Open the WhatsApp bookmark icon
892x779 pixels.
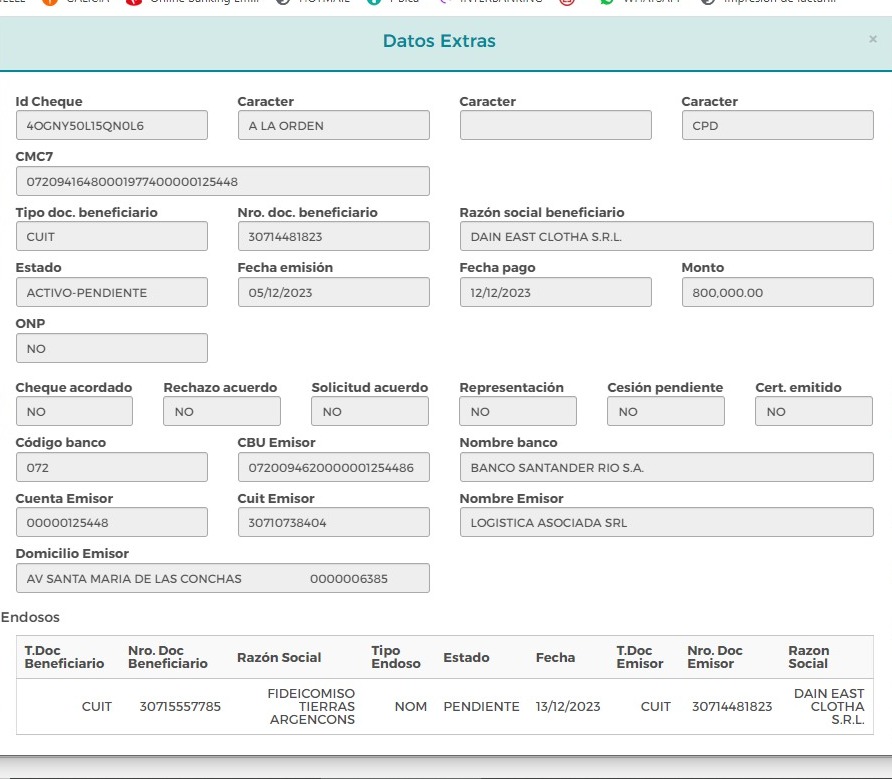[606, 2]
